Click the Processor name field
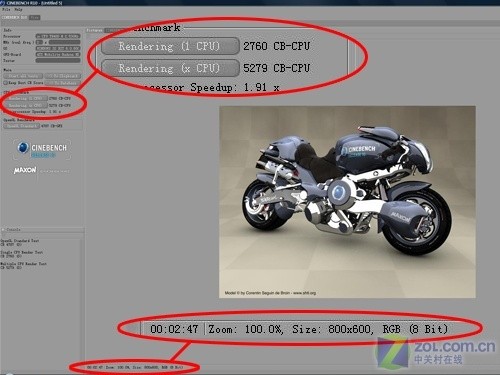 pyautogui.click(x=58, y=36)
